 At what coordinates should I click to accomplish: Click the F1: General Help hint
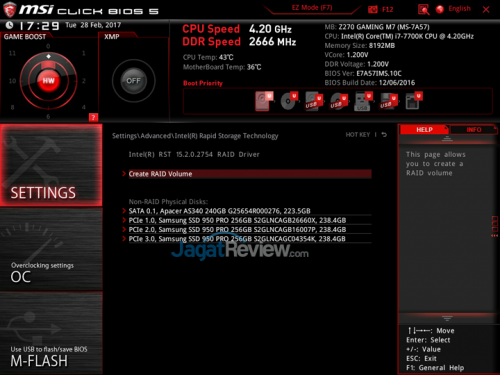tap(435, 368)
